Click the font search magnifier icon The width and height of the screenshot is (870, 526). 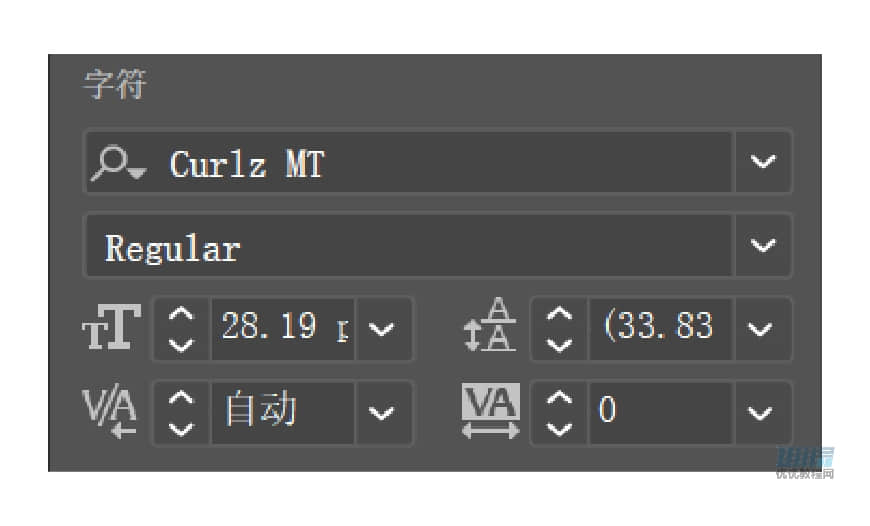coord(118,163)
